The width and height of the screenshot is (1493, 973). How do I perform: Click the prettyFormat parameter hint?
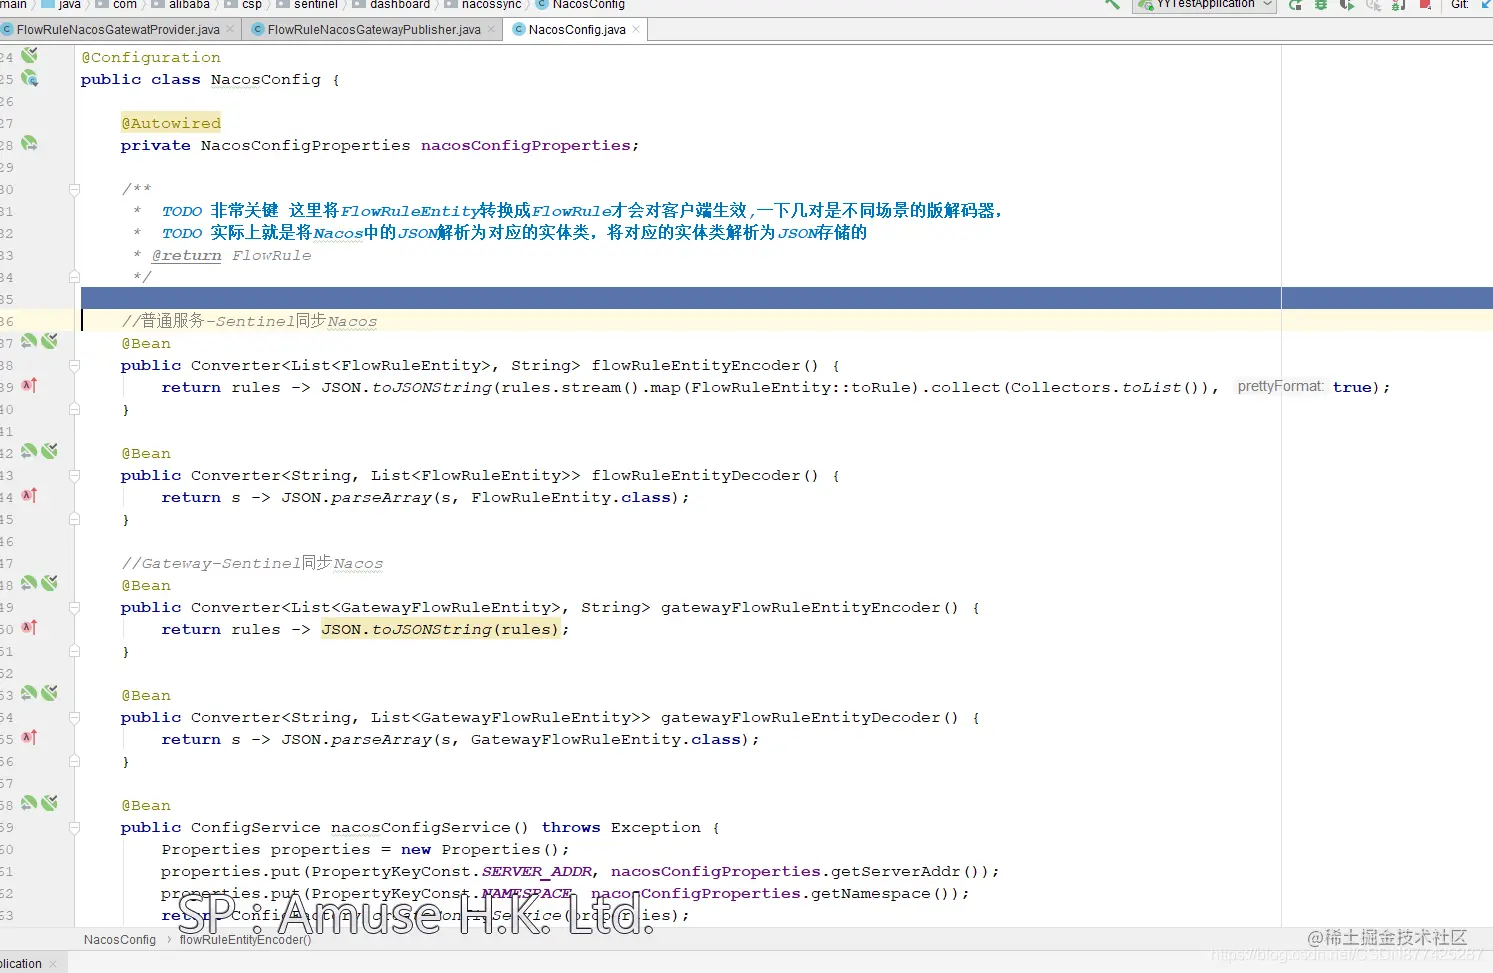pos(1280,386)
